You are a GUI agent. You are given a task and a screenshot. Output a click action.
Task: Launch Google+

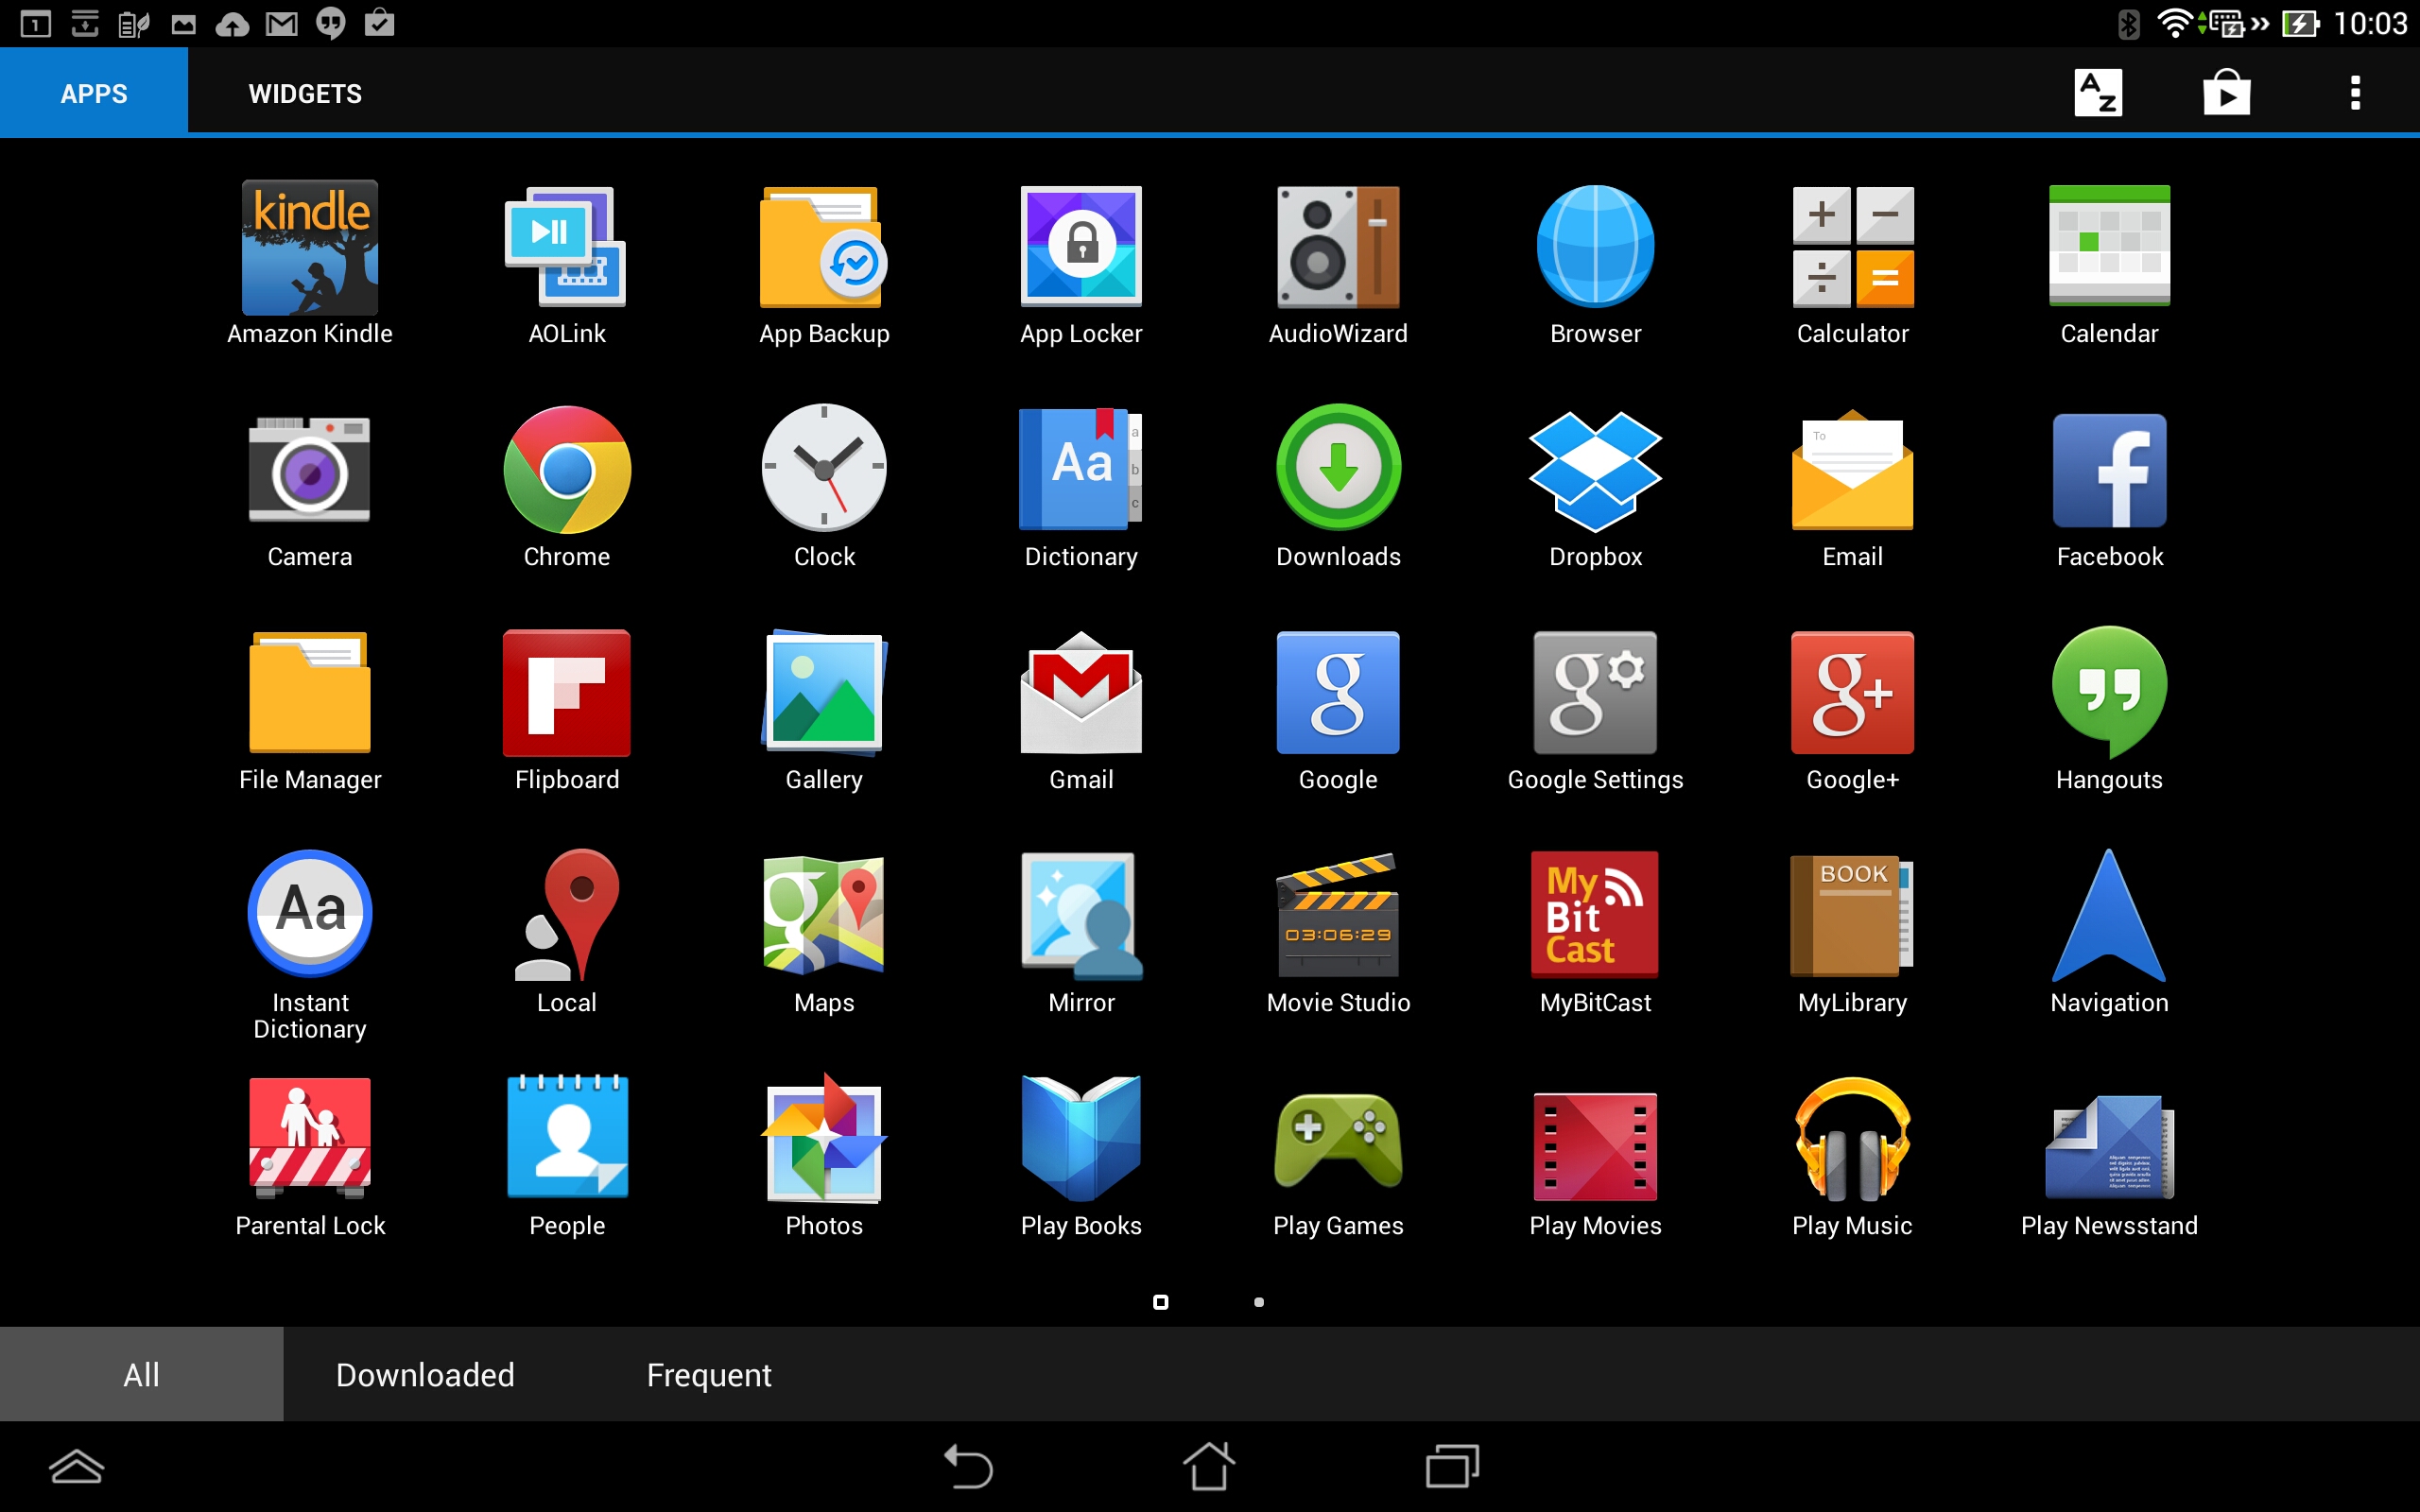point(1852,710)
